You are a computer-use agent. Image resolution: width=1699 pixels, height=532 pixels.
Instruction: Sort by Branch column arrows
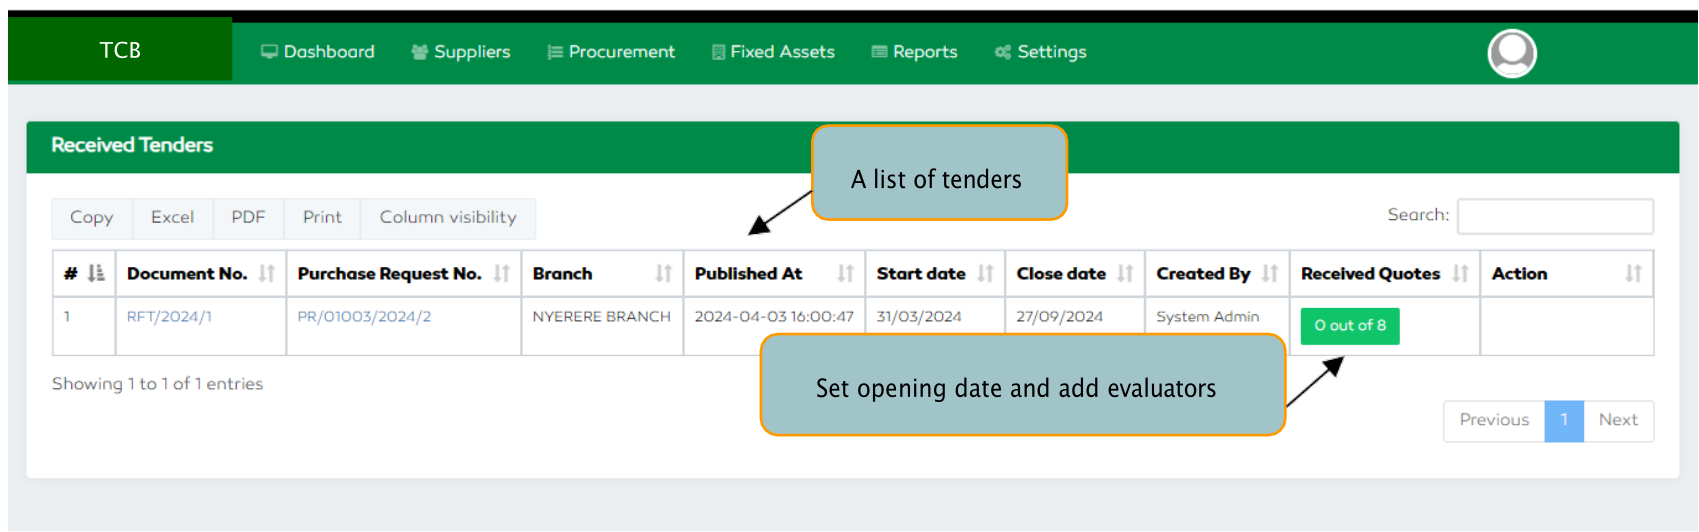(664, 273)
